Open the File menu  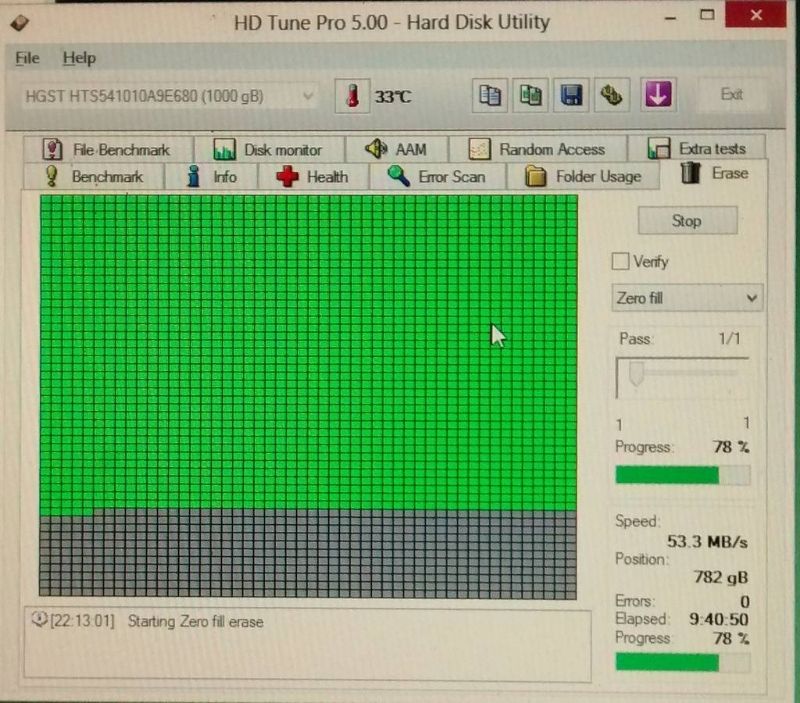coord(27,58)
